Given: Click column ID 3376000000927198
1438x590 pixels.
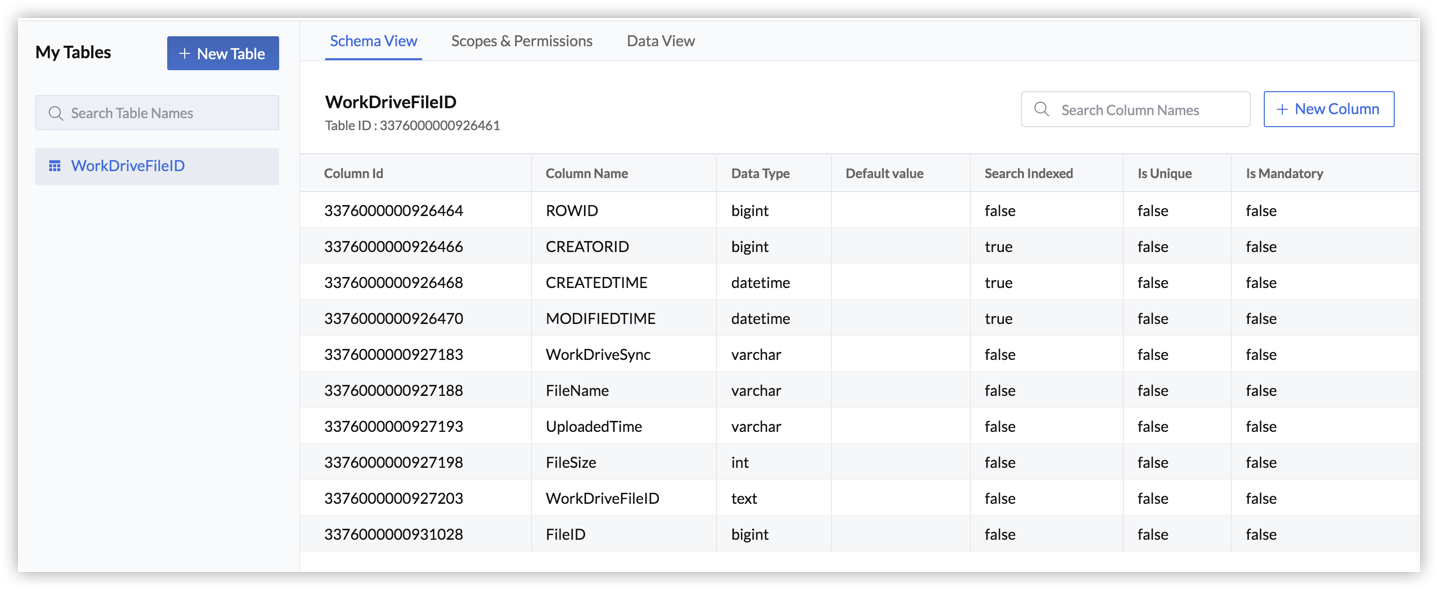Looking at the screenshot, I should [394, 462].
